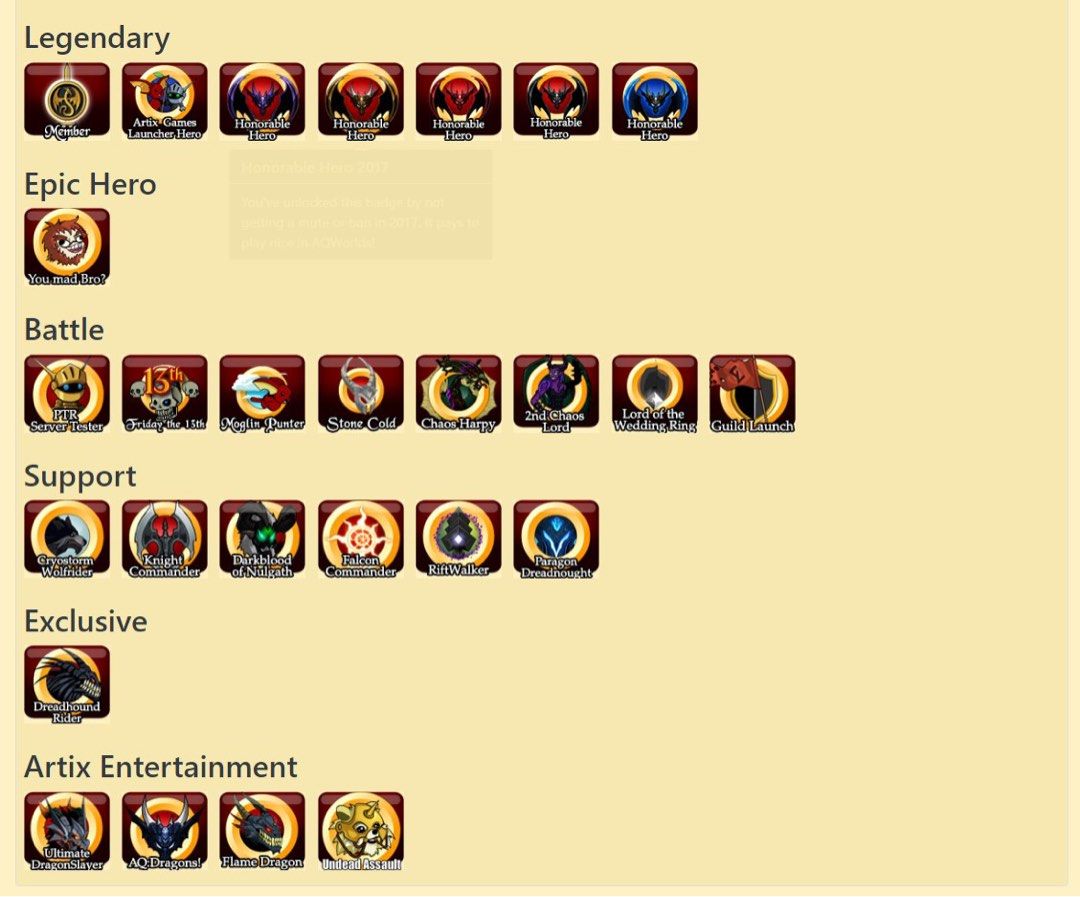This screenshot has width=1080, height=897.
Task: Open the 2nd Chaos Lord badge
Action: pos(556,393)
